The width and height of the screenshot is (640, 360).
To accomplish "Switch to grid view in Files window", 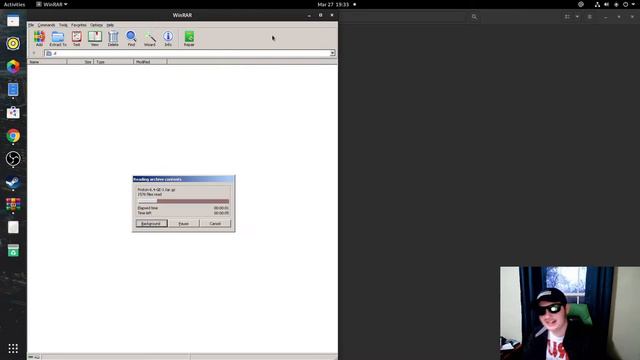I will coord(567,17).
